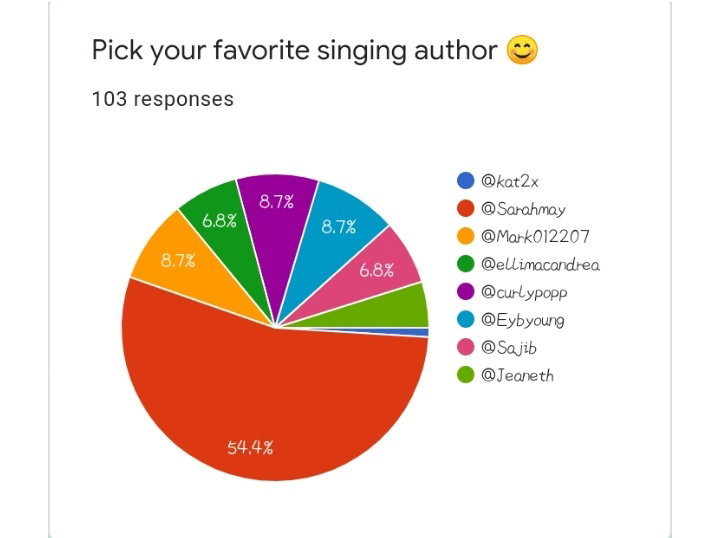Select the @Sarahmay legend label

(523, 210)
